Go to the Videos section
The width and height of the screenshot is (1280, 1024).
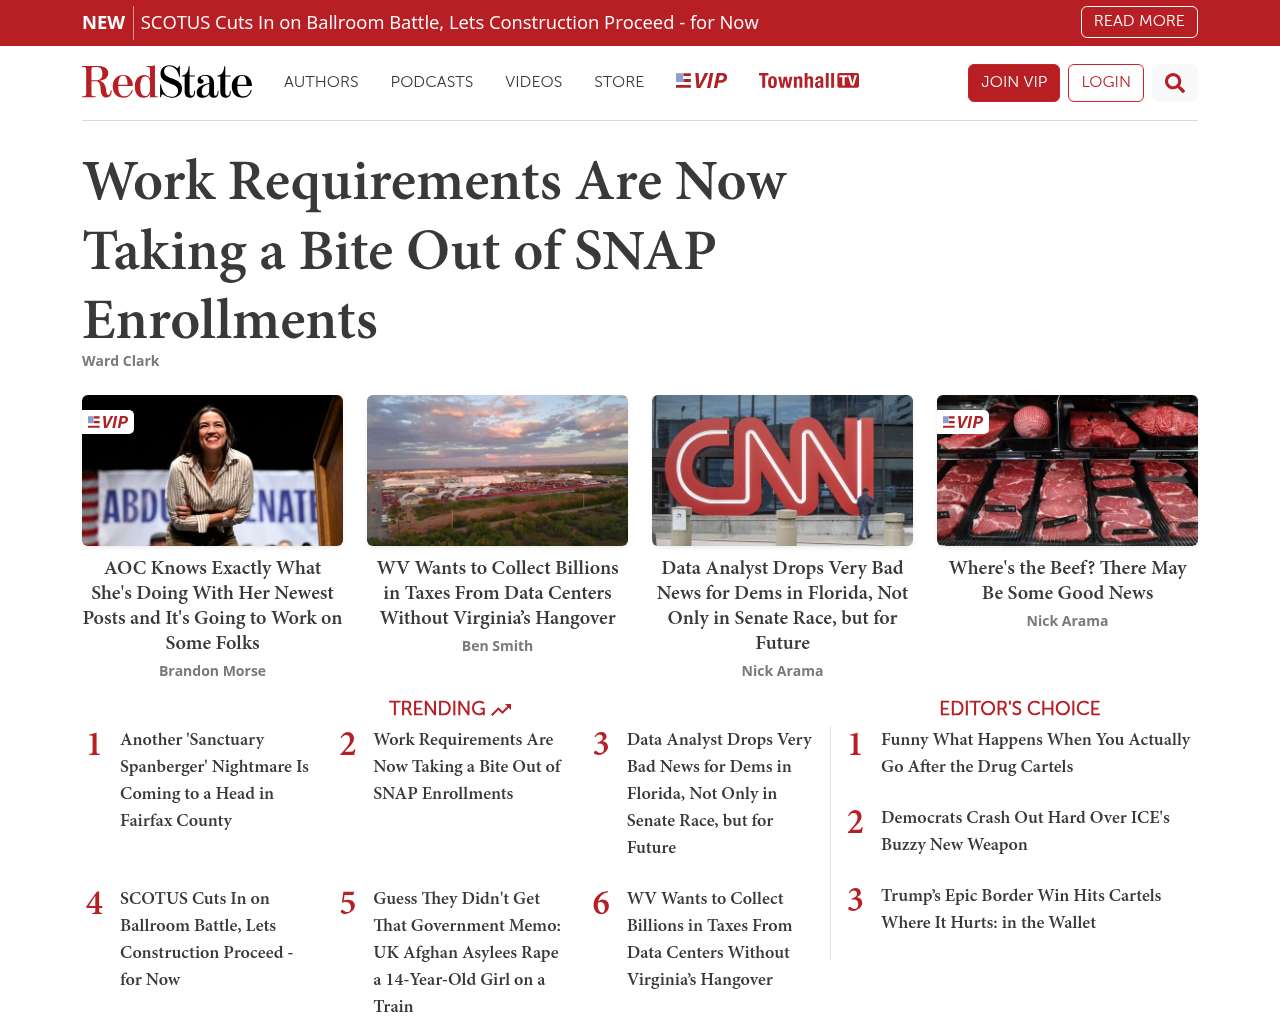pyautogui.click(x=533, y=82)
